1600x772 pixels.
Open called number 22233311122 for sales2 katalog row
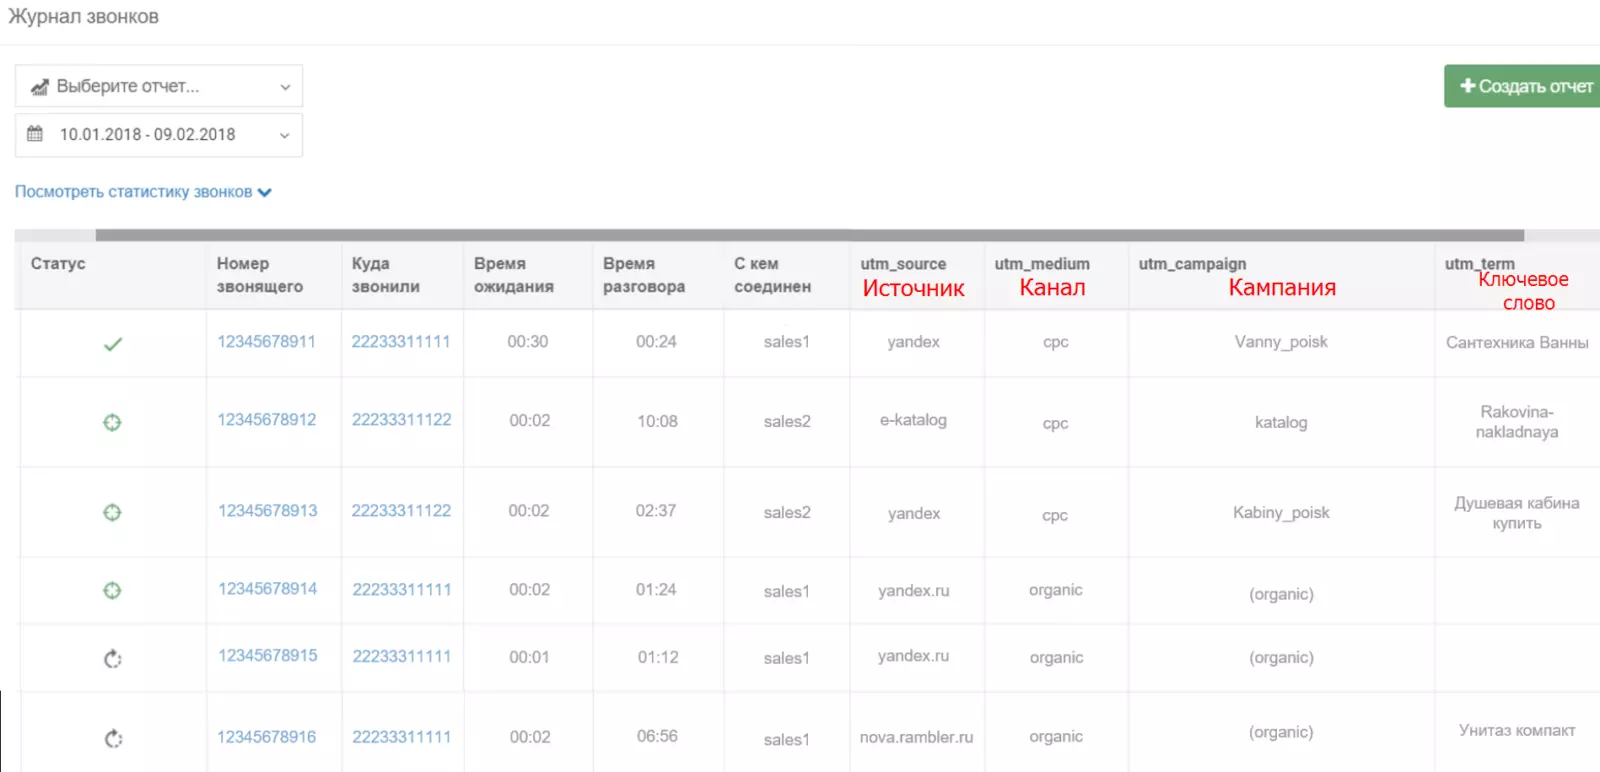point(401,420)
